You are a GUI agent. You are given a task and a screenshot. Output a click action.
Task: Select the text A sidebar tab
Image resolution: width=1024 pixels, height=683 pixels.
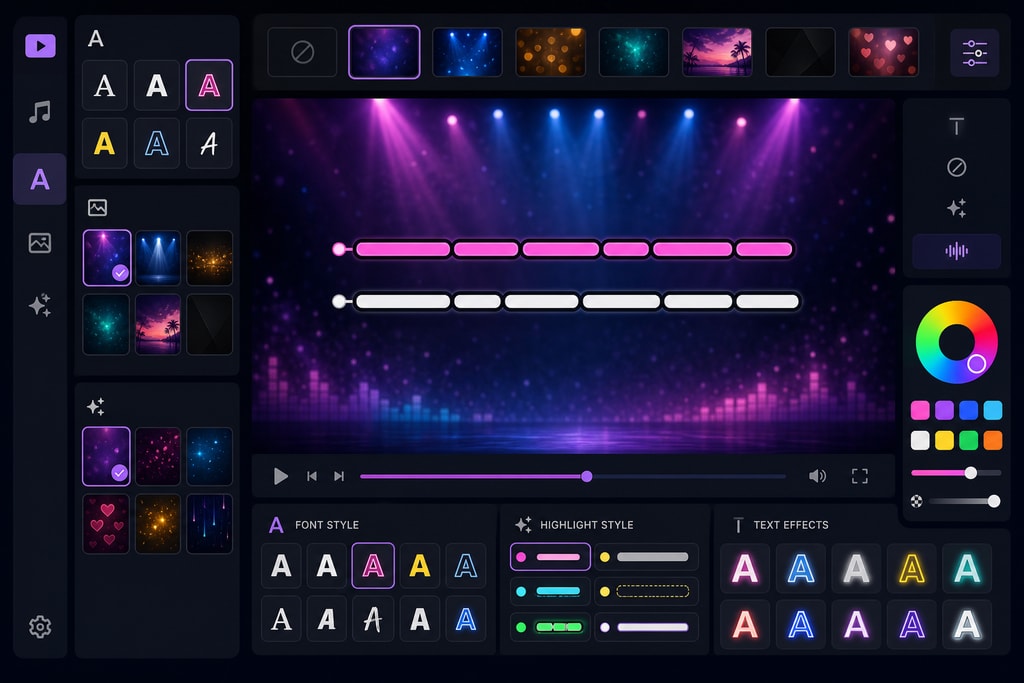pos(40,179)
